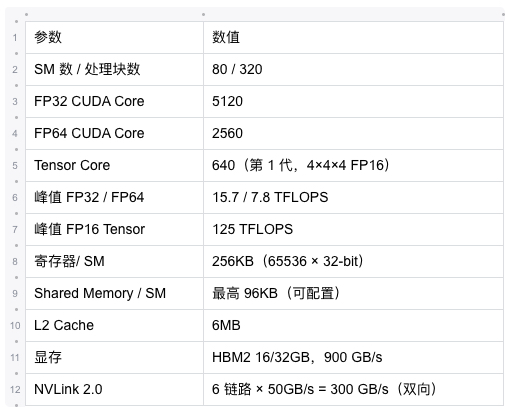Select the header cell labeled 数值
Viewport: 508px width, 411px height.
[353, 37]
